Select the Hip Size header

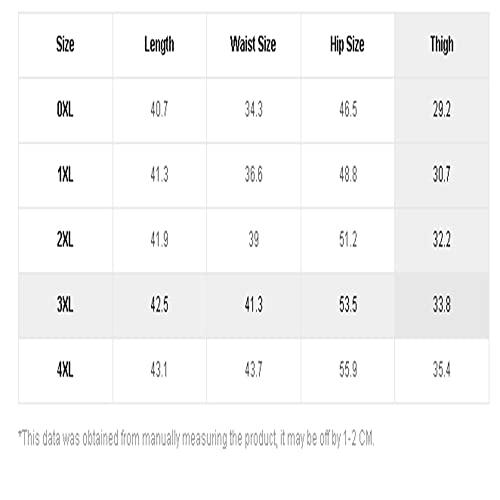pos(347,44)
